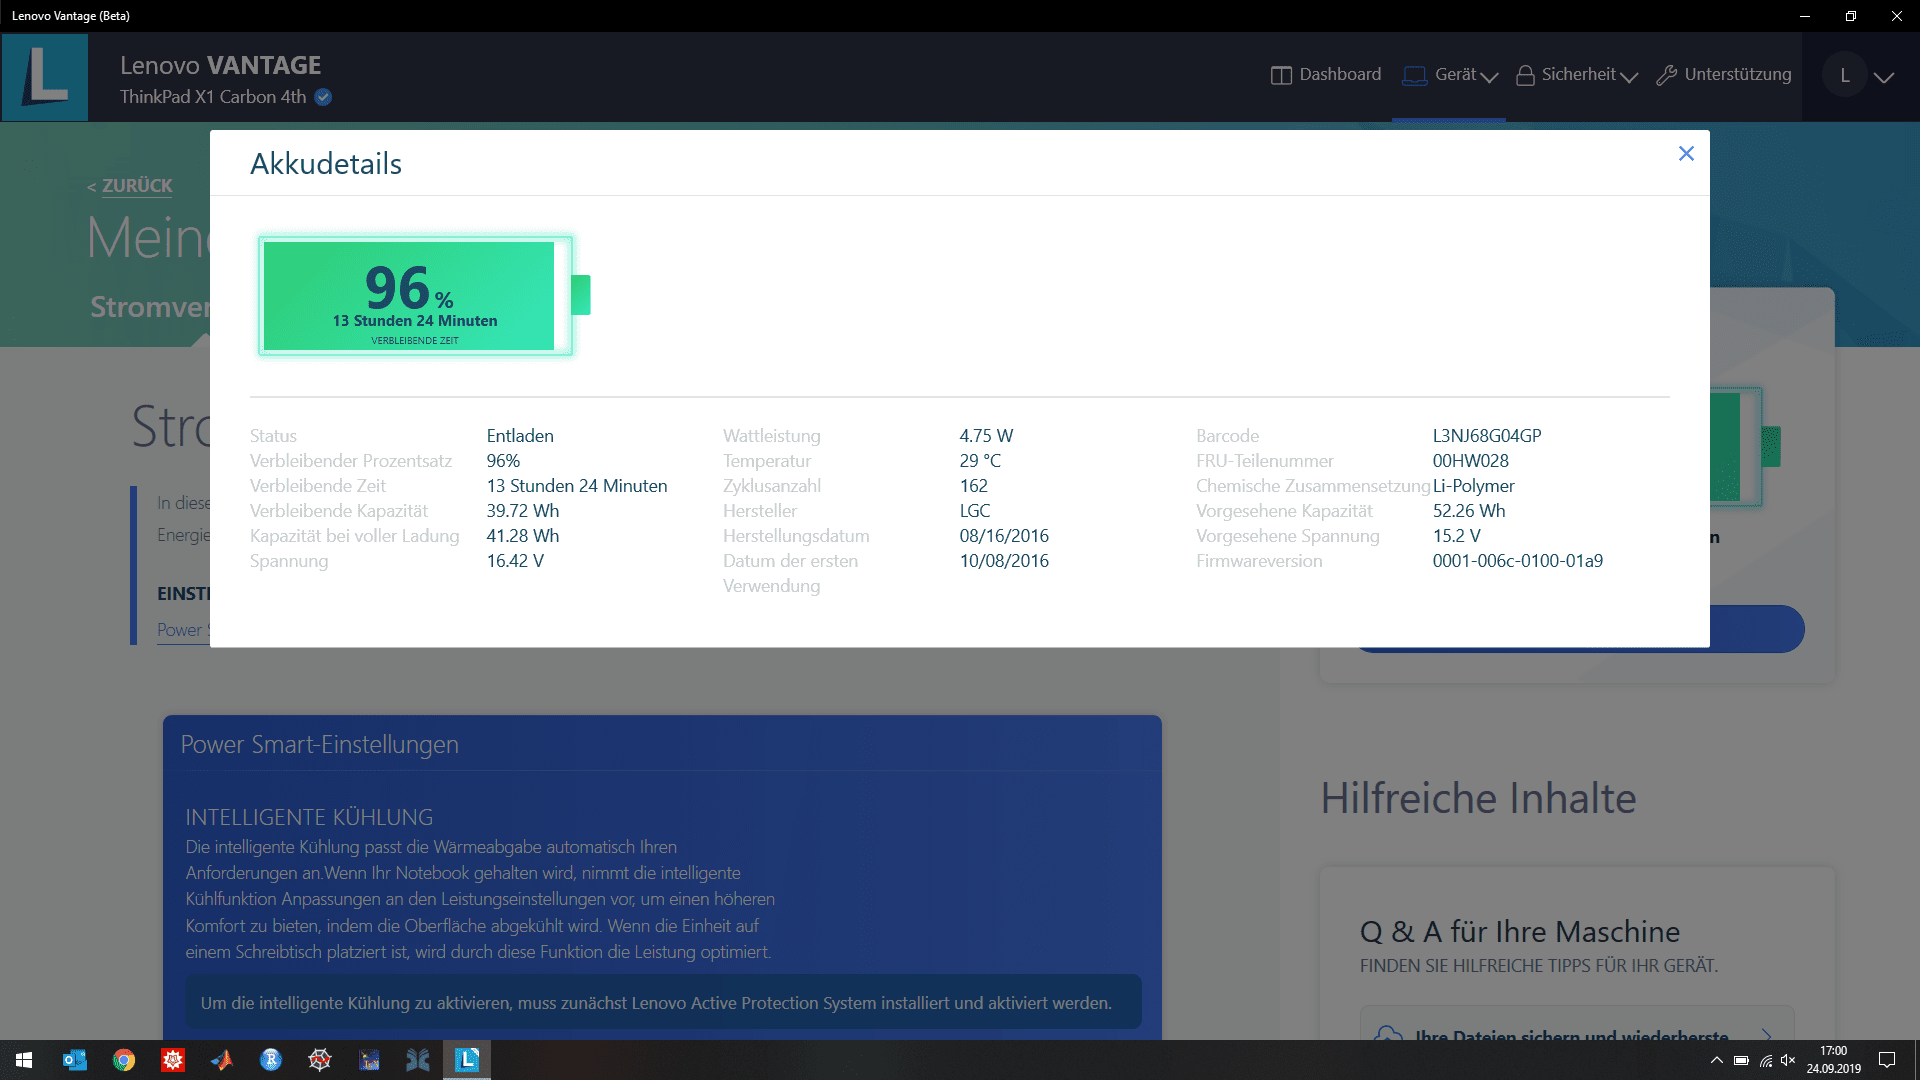
Task: Open the Windows Start menu
Action: 24,1060
